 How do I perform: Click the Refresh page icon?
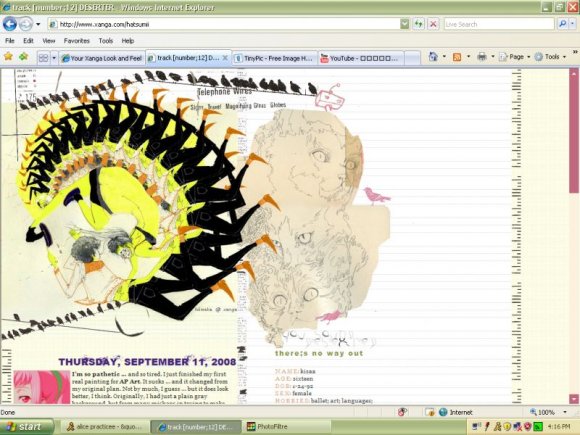(419, 24)
